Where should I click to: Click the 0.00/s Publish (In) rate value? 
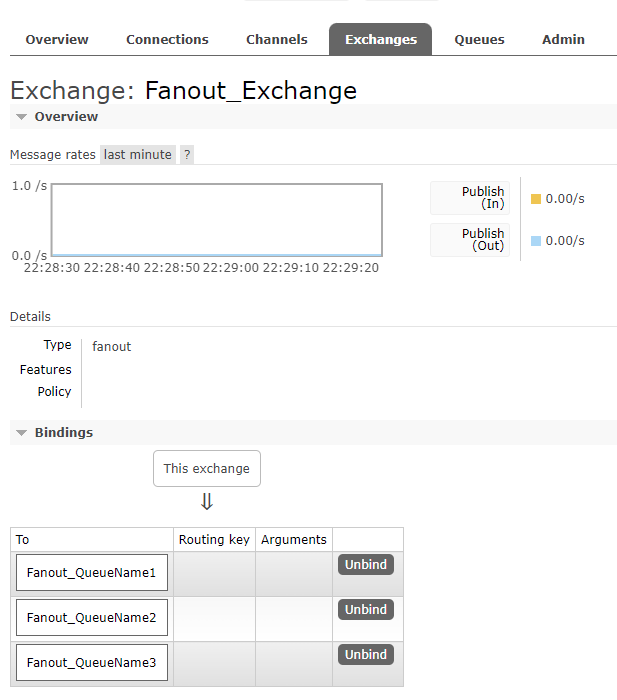[x=565, y=199]
